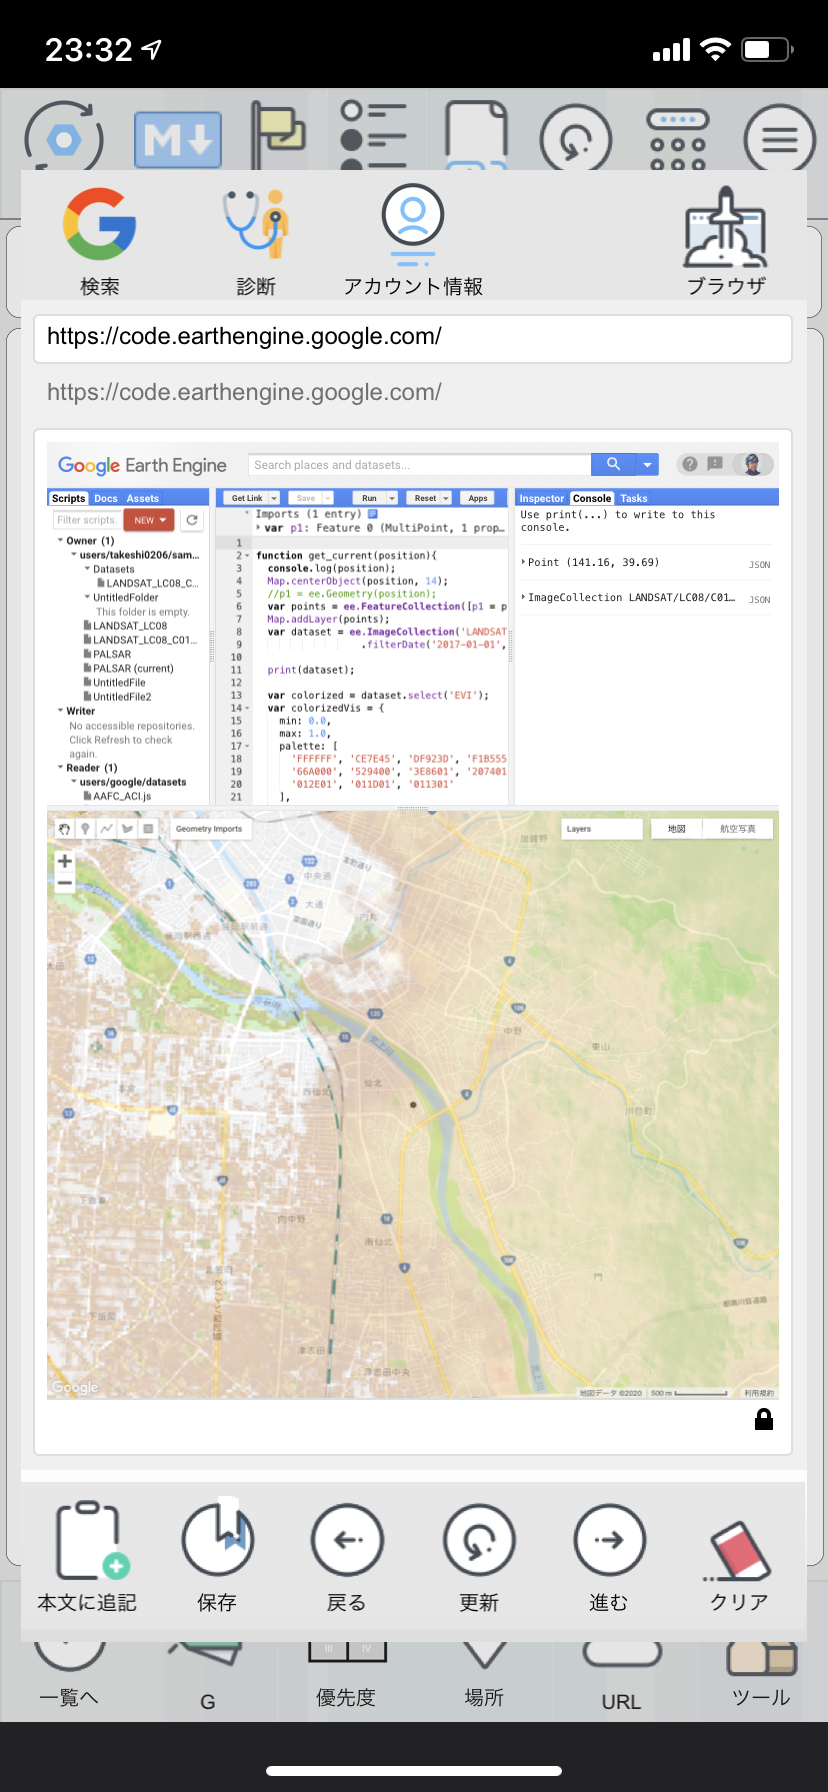
Task: Collapse the Datasets folder
Action: click(x=87, y=569)
